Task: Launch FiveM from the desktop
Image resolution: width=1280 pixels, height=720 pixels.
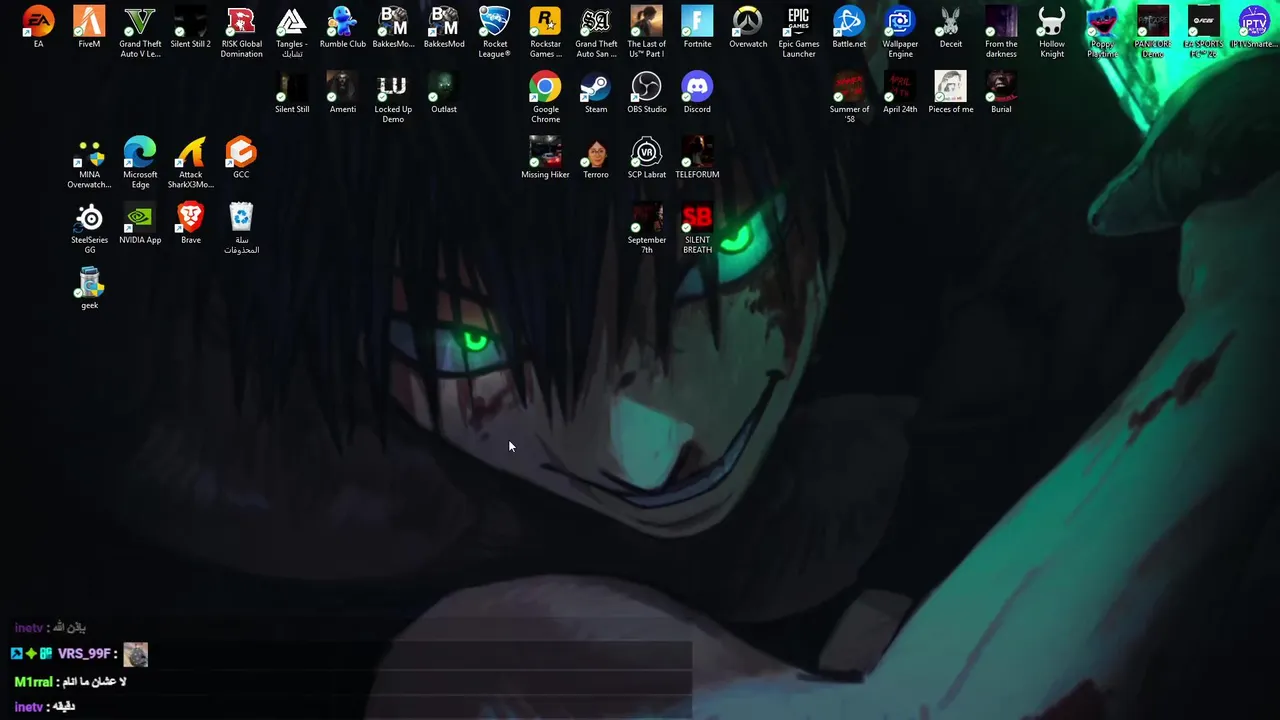Action: (x=89, y=22)
